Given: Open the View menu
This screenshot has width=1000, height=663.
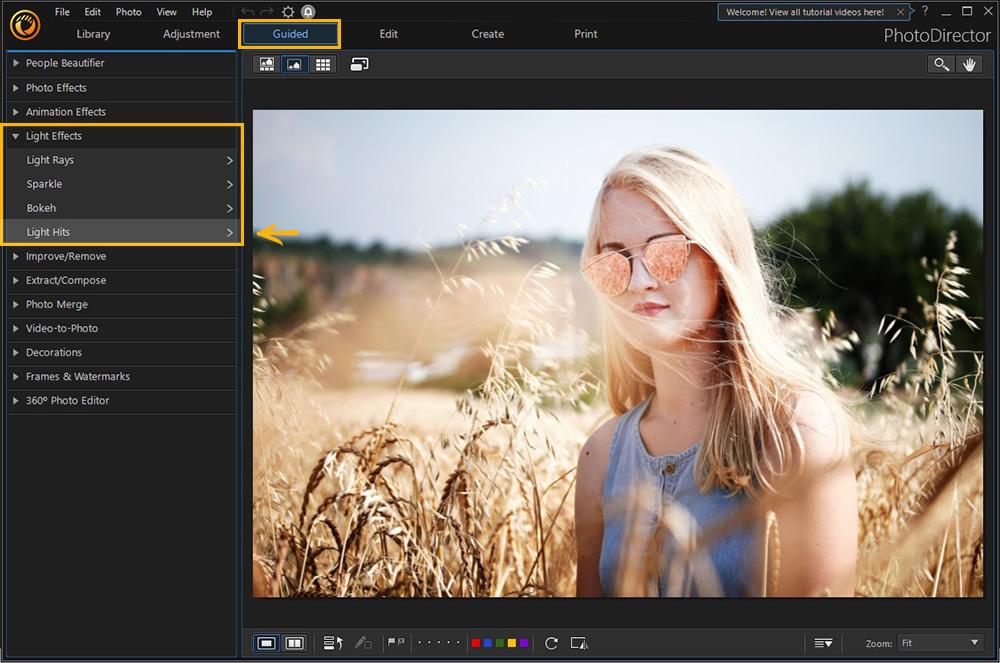Looking at the screenshot, I should point(166,11).
